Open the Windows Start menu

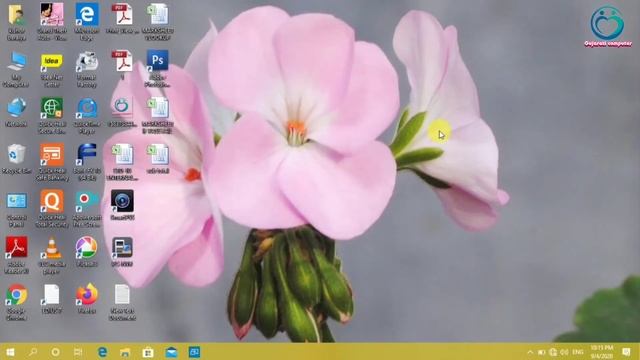[10, 352]
